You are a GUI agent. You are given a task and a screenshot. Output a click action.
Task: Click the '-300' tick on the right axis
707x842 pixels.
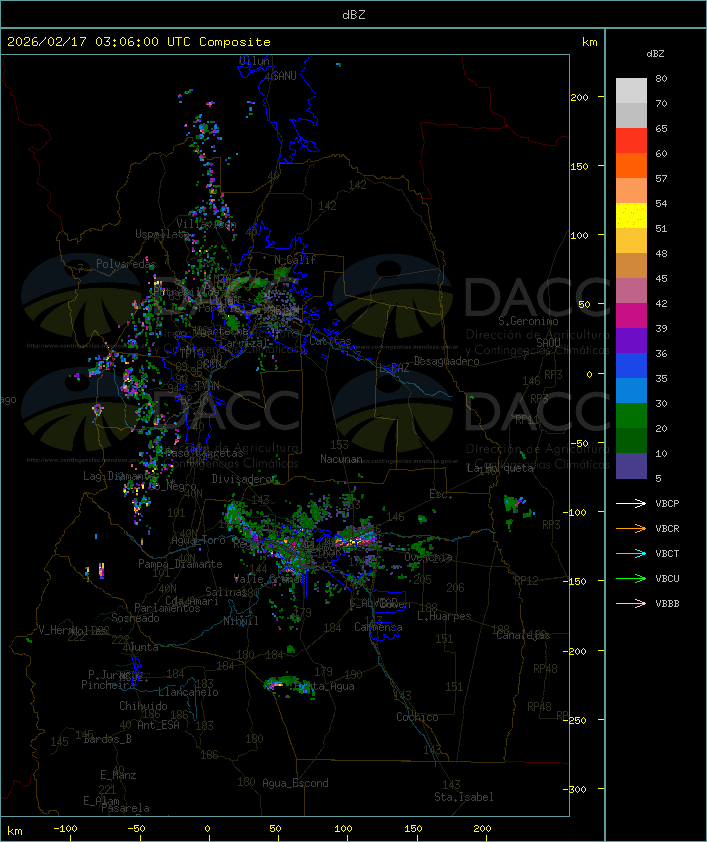coord(577,789)
